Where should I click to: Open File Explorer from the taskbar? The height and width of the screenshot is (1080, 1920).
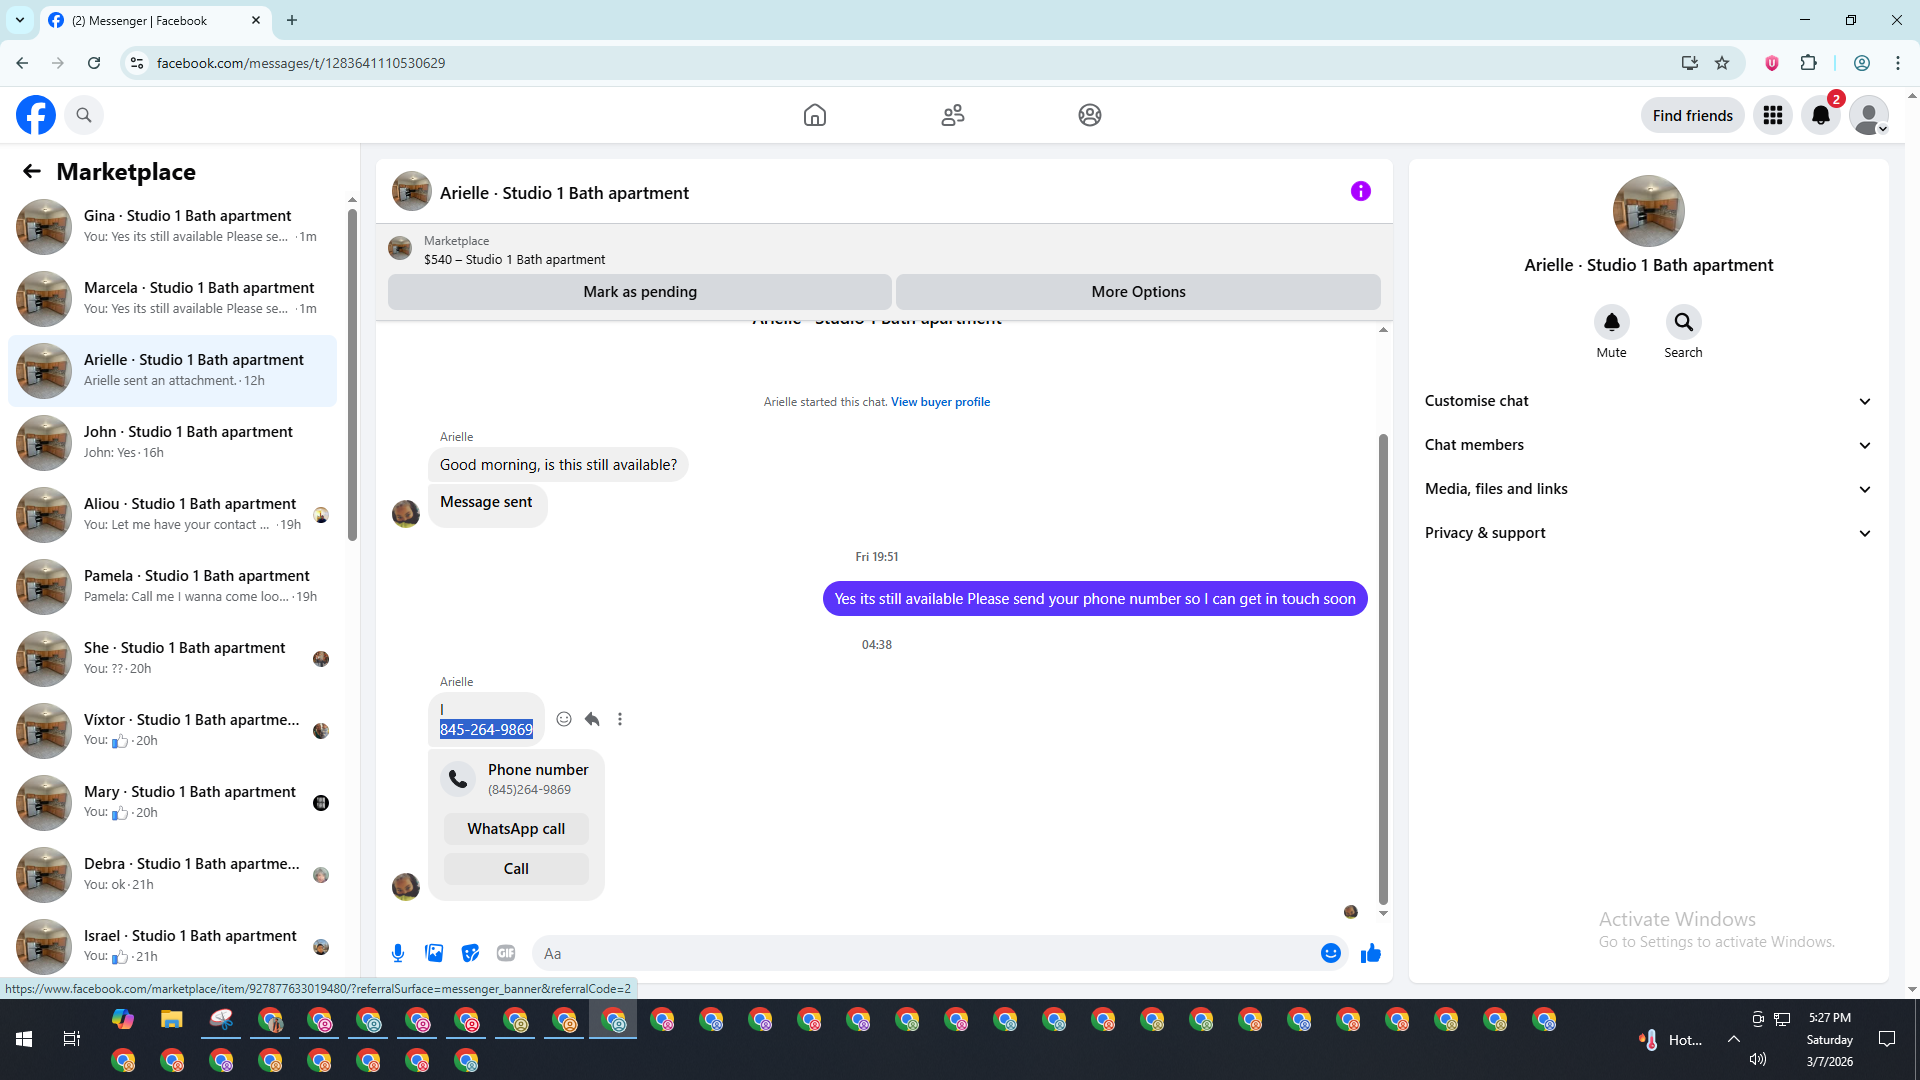point(172,1020)
